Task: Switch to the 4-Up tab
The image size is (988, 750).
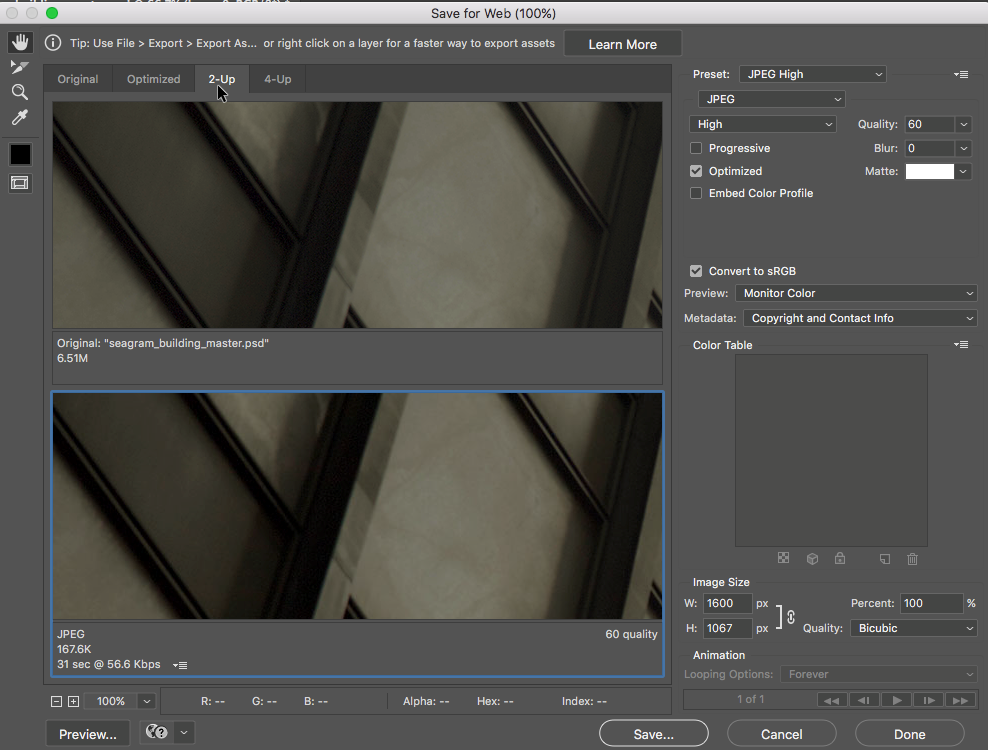Action: (277, 79)
